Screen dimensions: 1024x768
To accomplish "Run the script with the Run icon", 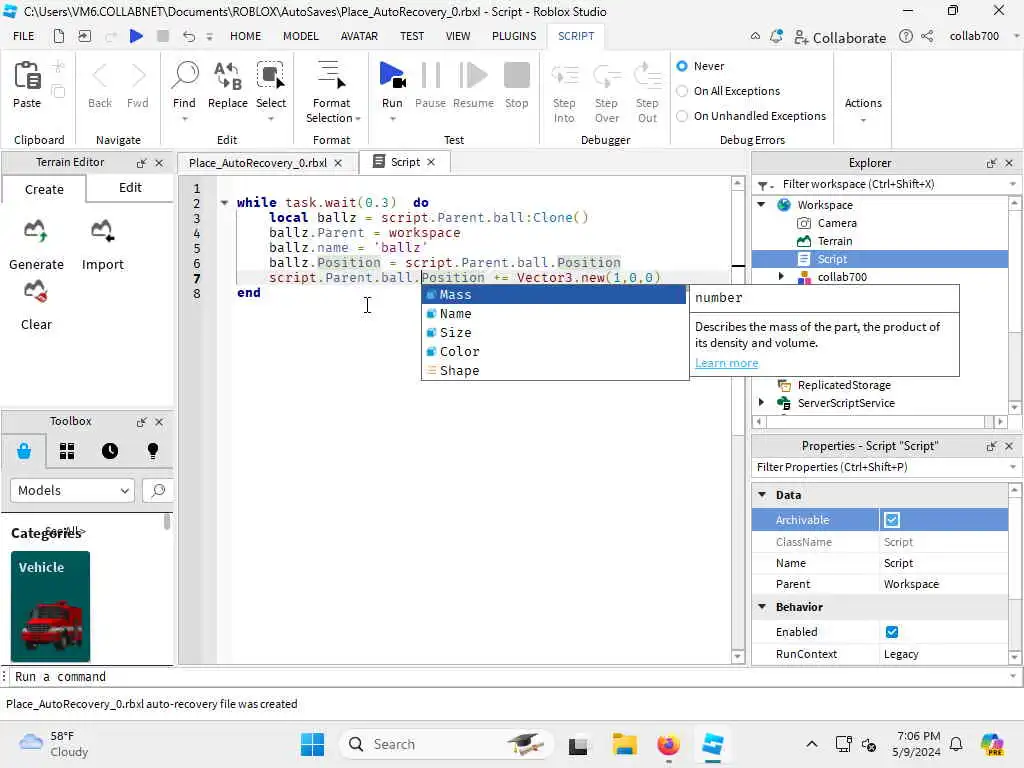I will pos(392,76).
